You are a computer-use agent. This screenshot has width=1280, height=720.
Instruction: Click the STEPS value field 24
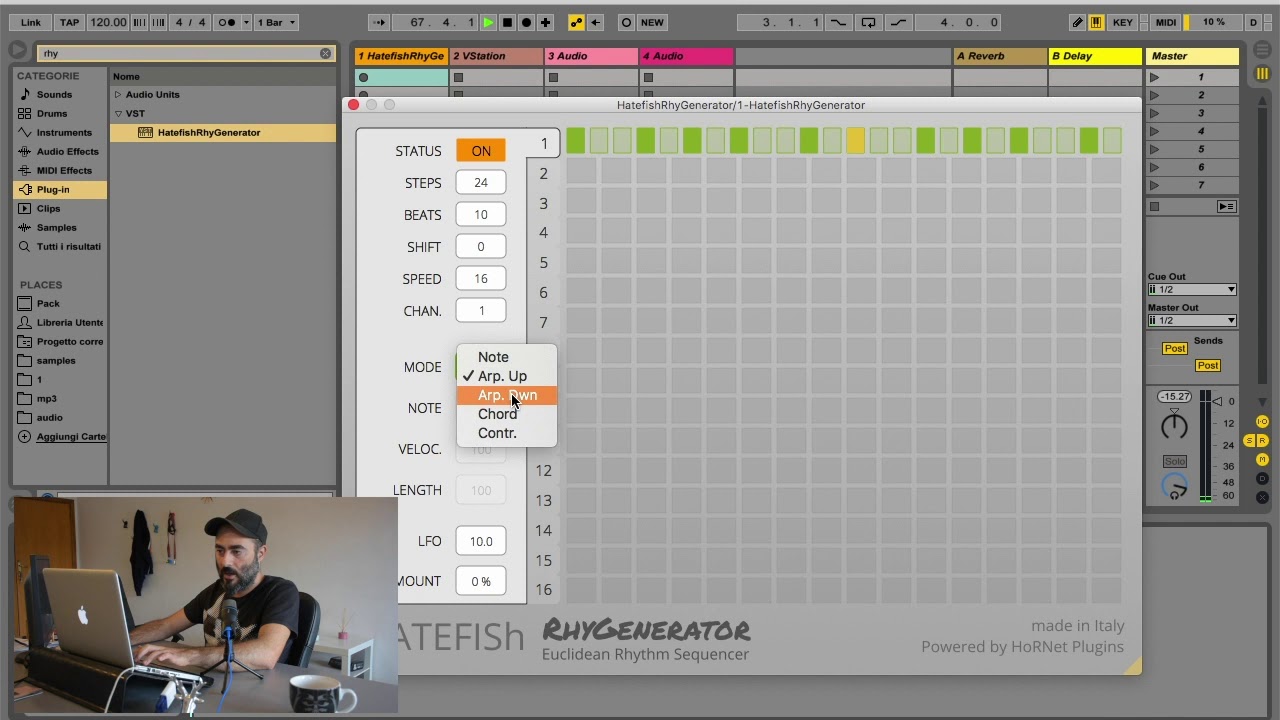click(481, 183)
